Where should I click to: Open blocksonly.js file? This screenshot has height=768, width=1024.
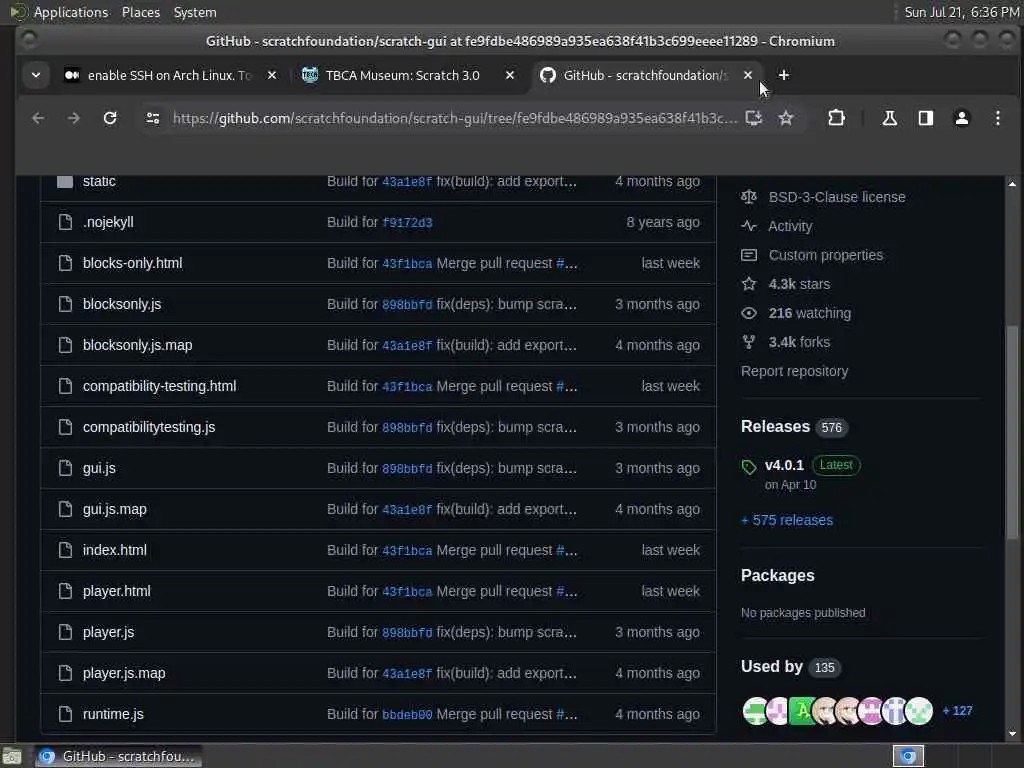121,304
